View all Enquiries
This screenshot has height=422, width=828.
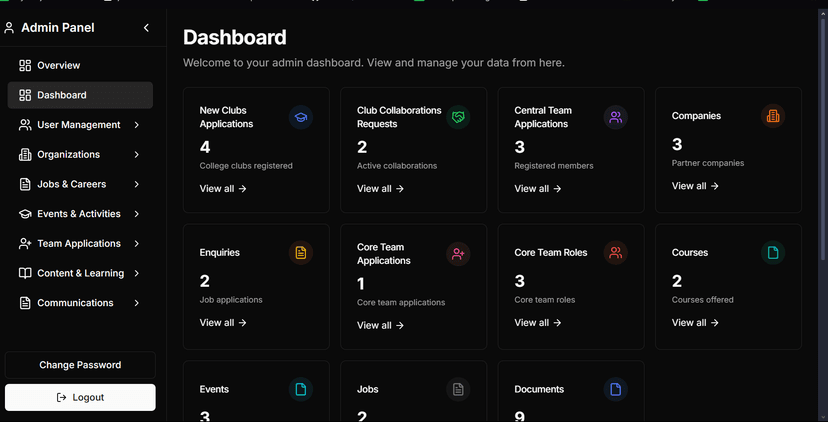[x=223, y=323]
